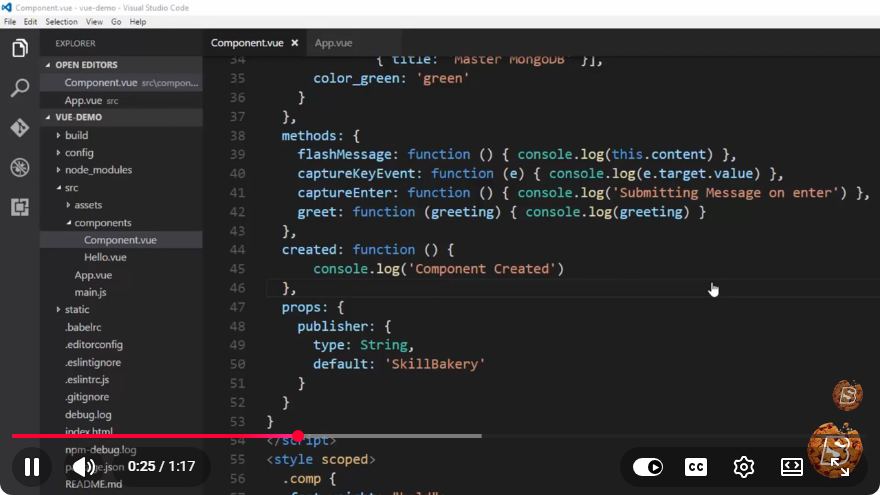This screenshot has width=880, height=495.
Task: Open main.js from the explorer
Action: pos(90,292)
